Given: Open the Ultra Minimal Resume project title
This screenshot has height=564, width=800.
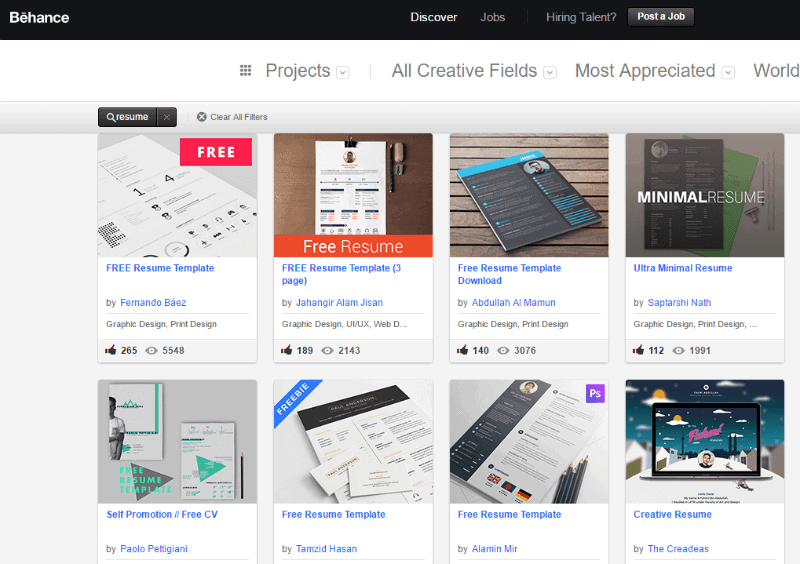Looking at the screenshot, I should click(x=682, y=268).
